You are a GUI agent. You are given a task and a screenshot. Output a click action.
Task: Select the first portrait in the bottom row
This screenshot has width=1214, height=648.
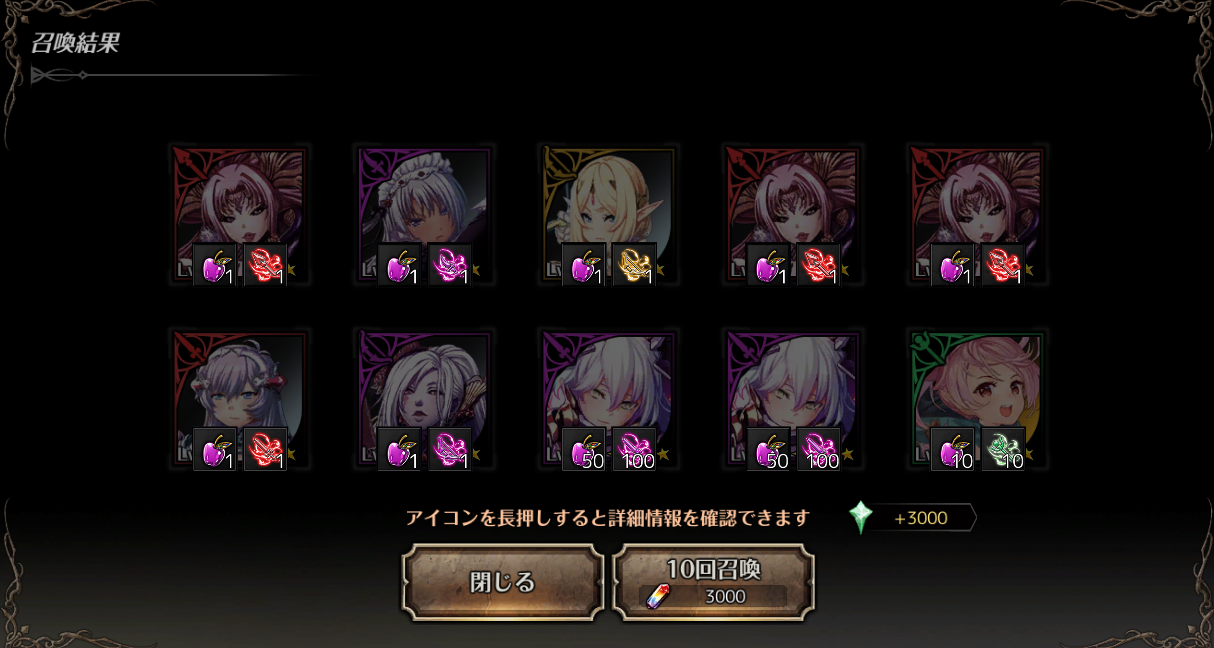click(240, 399)
